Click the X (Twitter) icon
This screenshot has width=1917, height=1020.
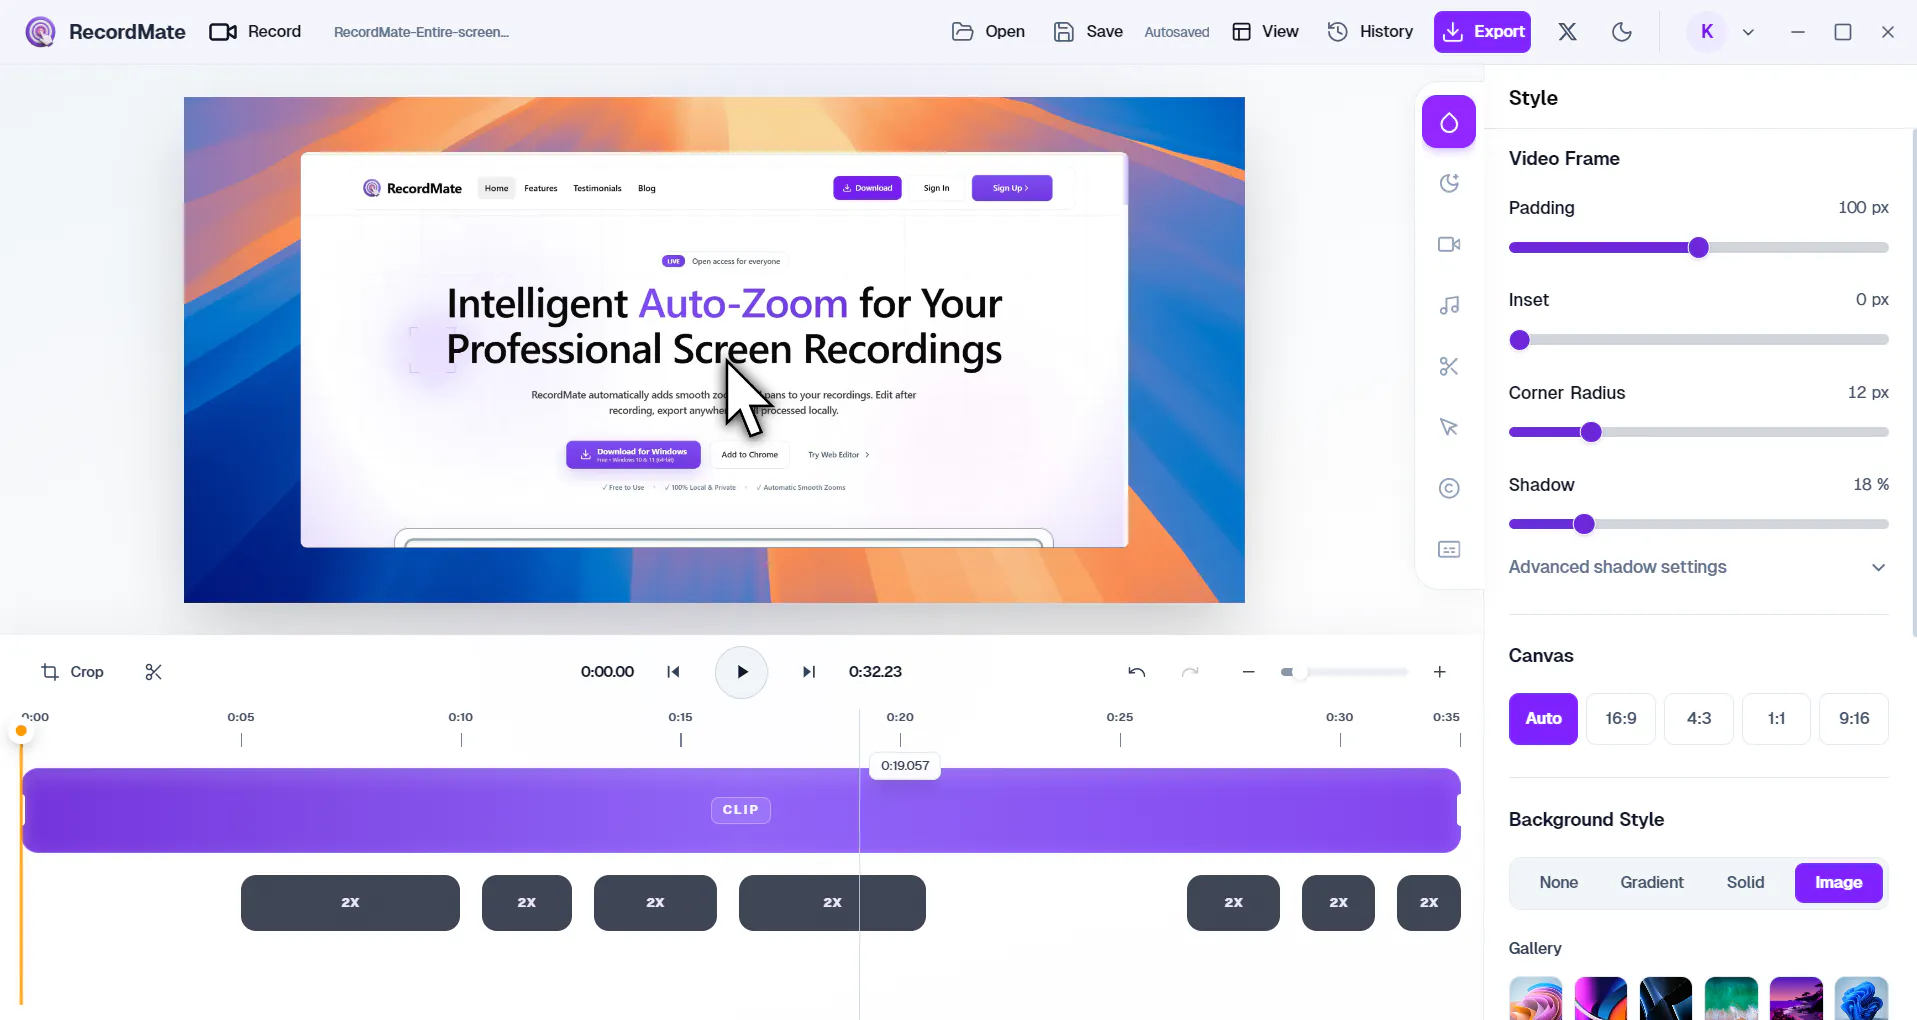click(1567, 32)
